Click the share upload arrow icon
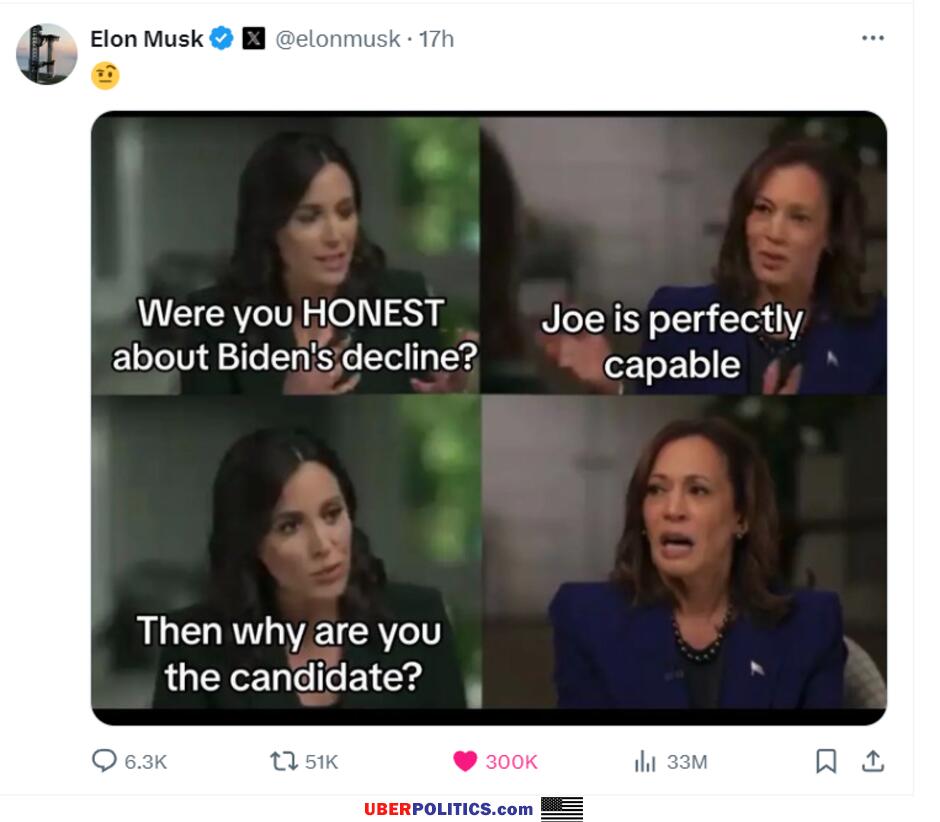Screen dimensions: 940x822 (873, 761)
